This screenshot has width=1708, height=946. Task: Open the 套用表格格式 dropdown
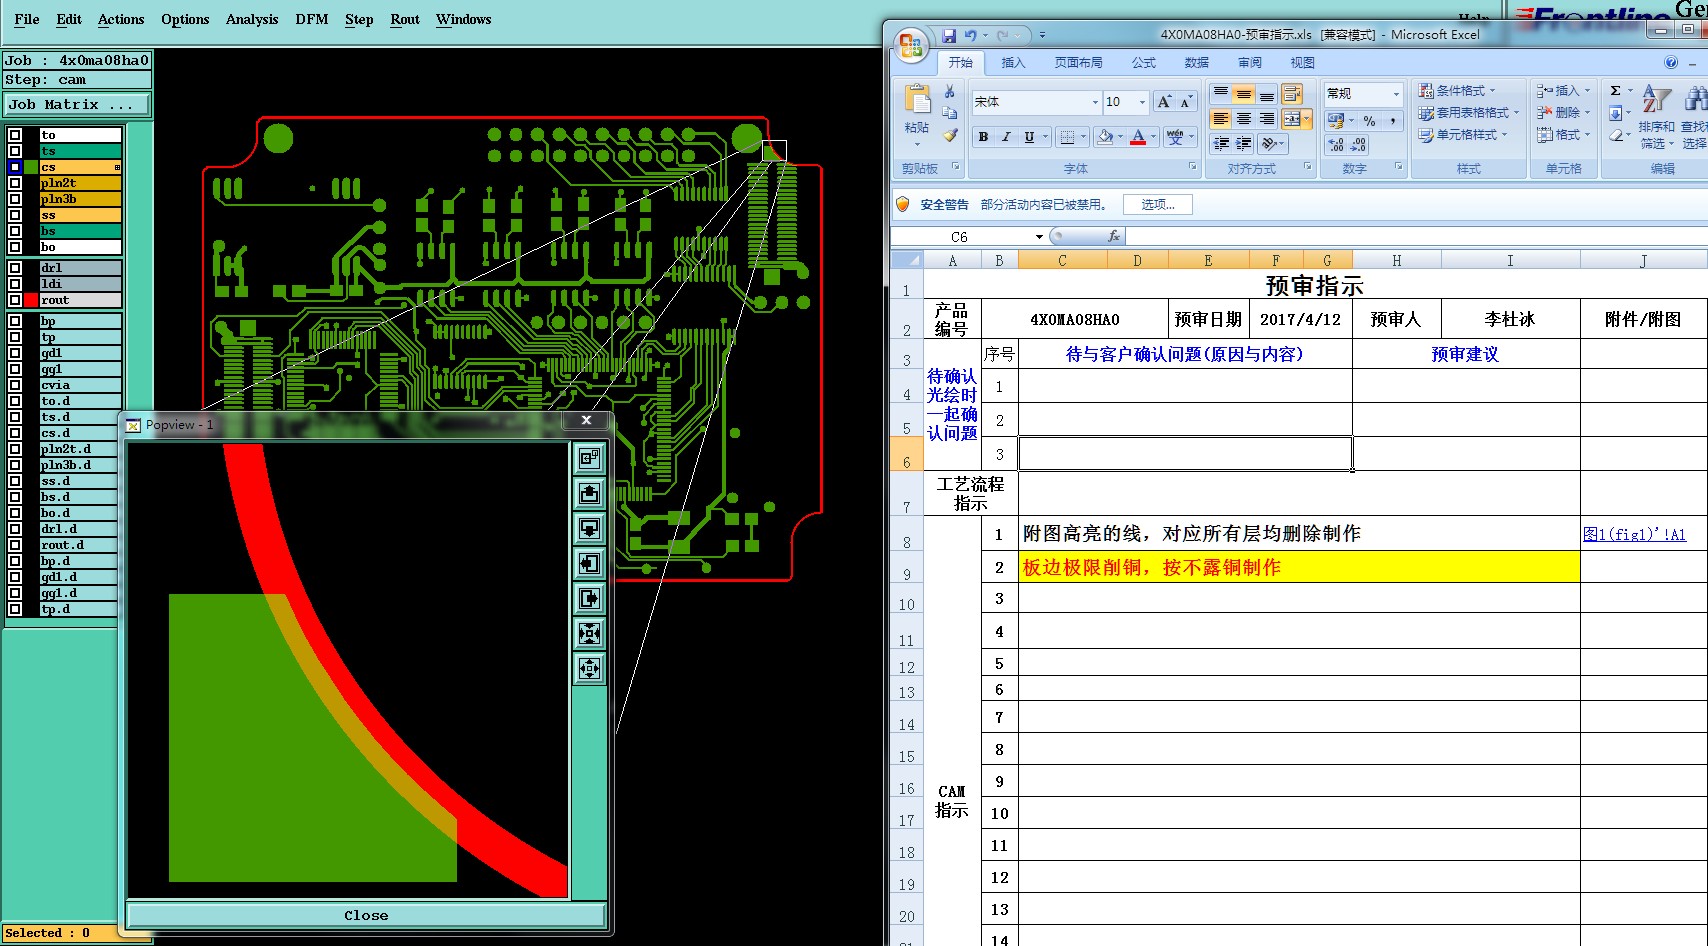pos(1469,113)
